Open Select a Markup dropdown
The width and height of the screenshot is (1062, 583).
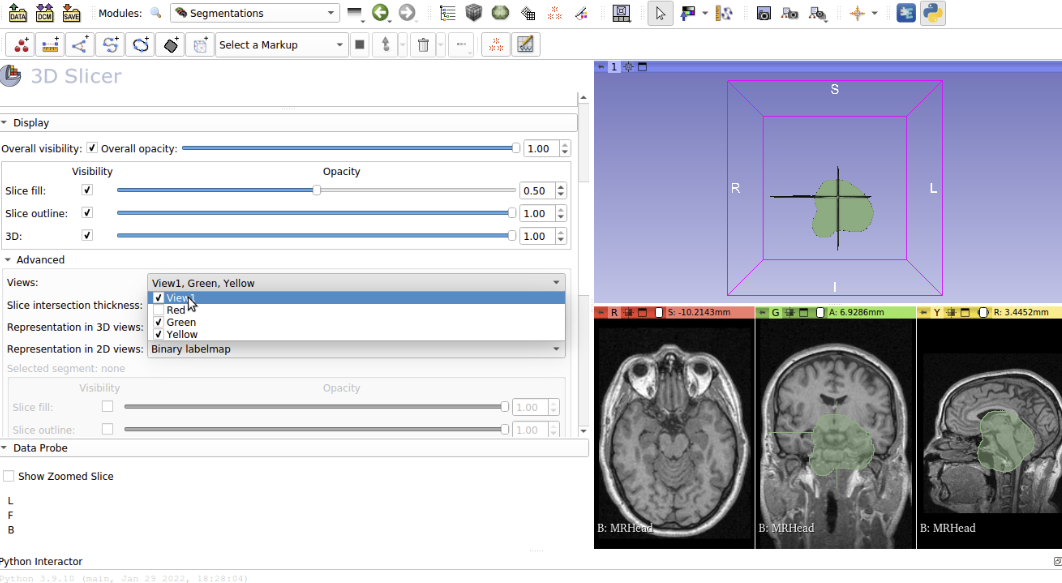point(281,45)
